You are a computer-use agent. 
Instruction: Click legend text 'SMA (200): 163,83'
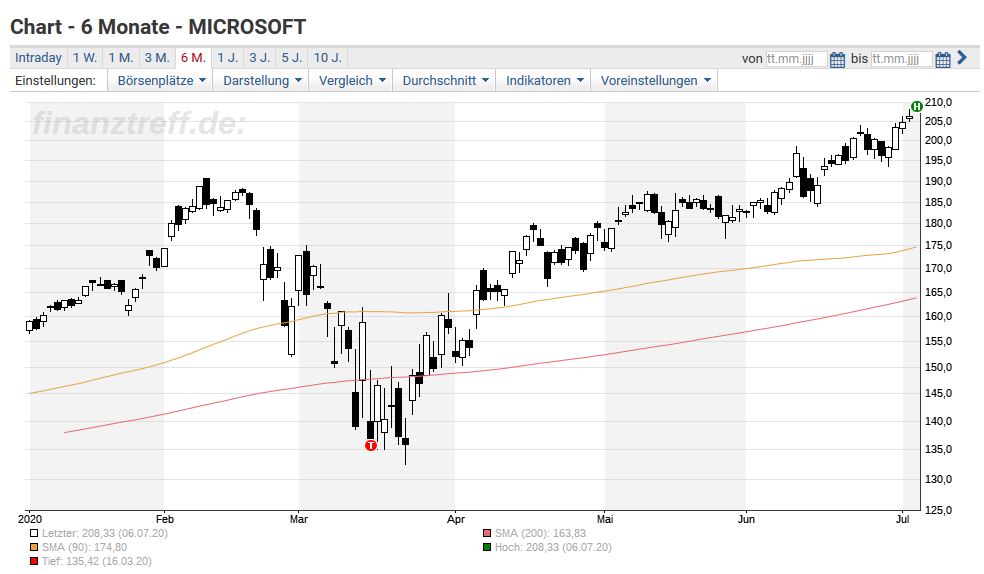[540, 533]
